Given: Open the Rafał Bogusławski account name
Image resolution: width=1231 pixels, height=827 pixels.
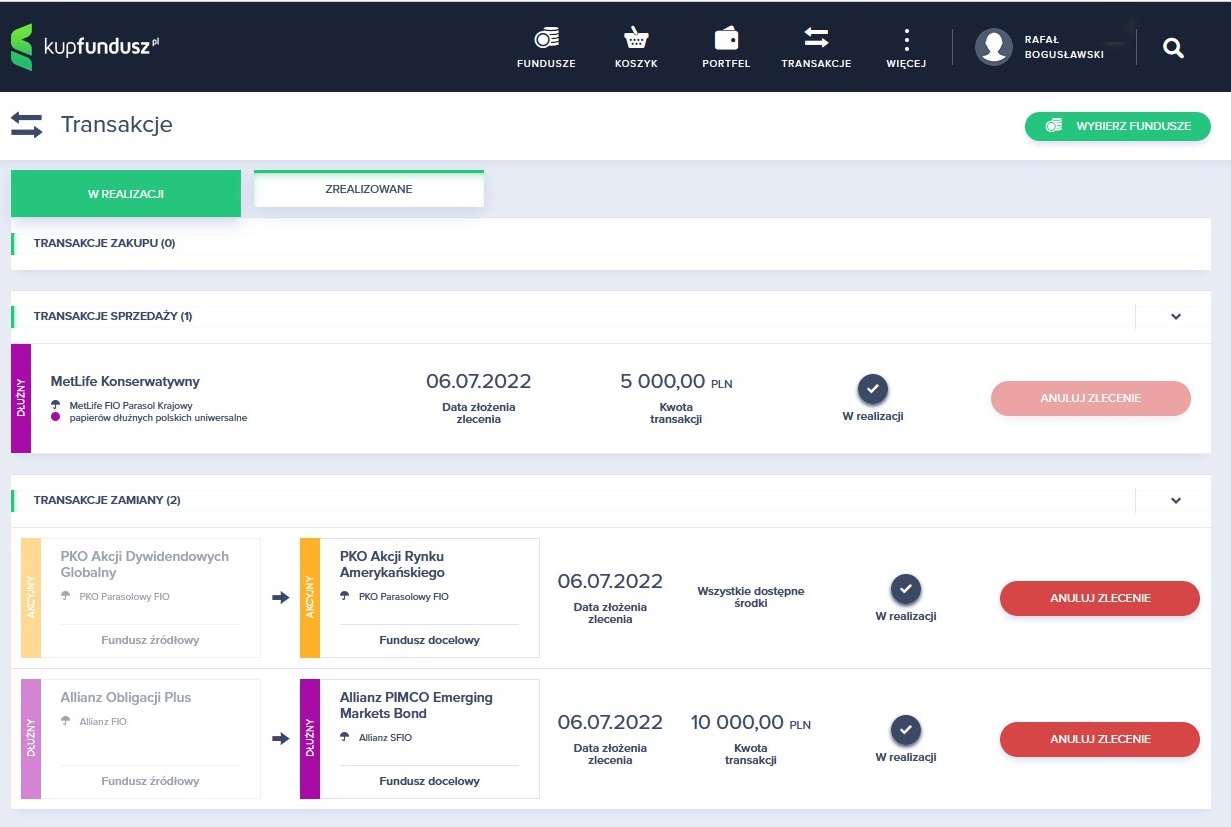Looking at the screenshot, I should [x=1064, y=47].
